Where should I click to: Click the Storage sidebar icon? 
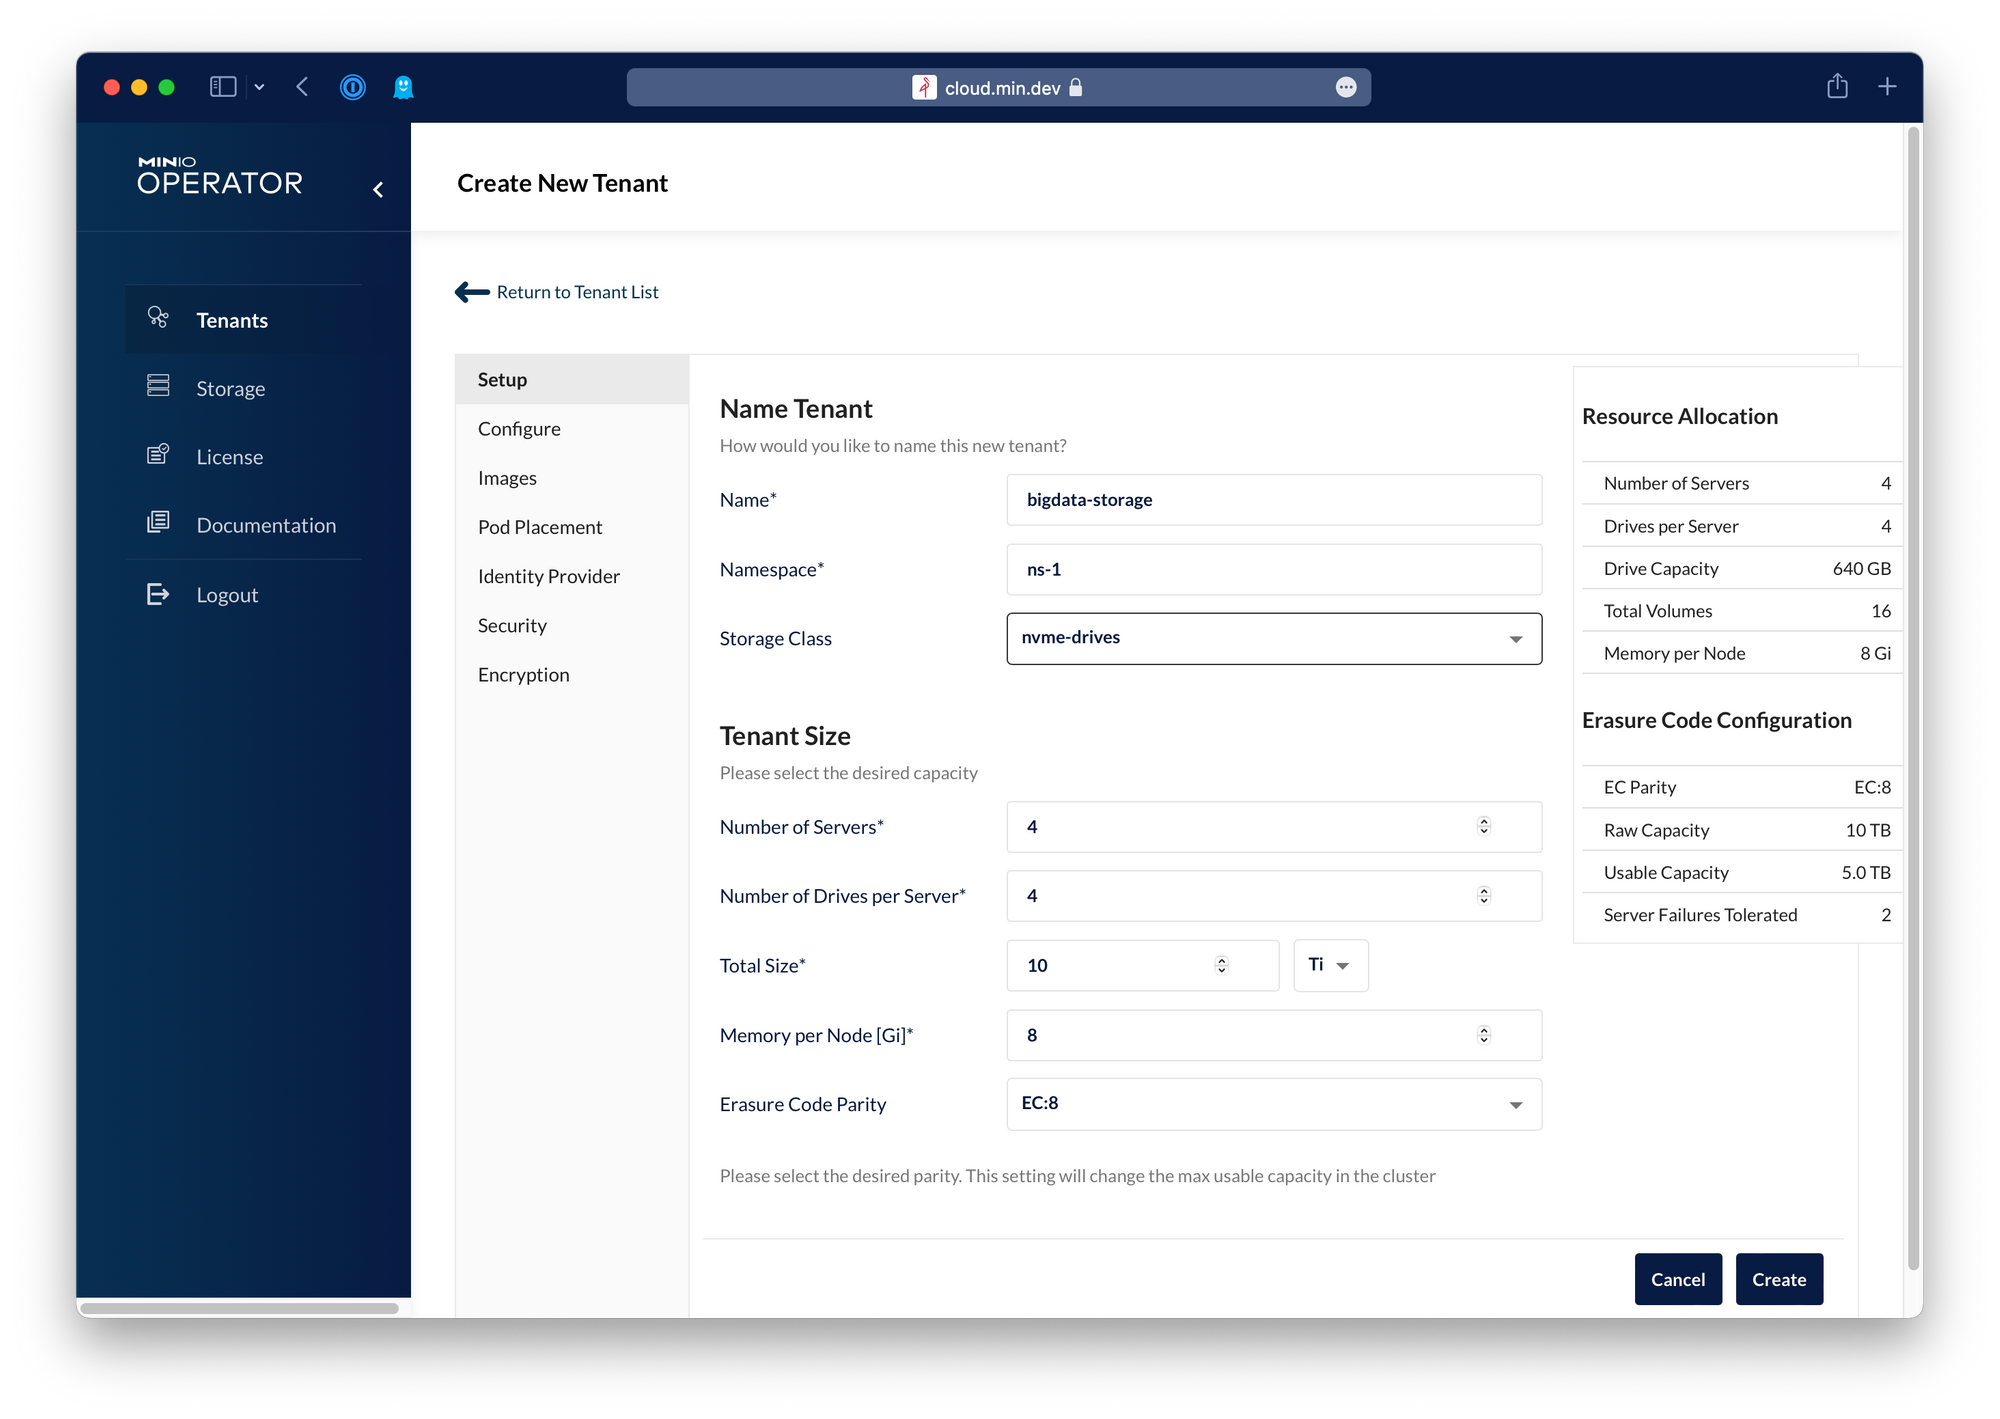click(x=158, y=386)
